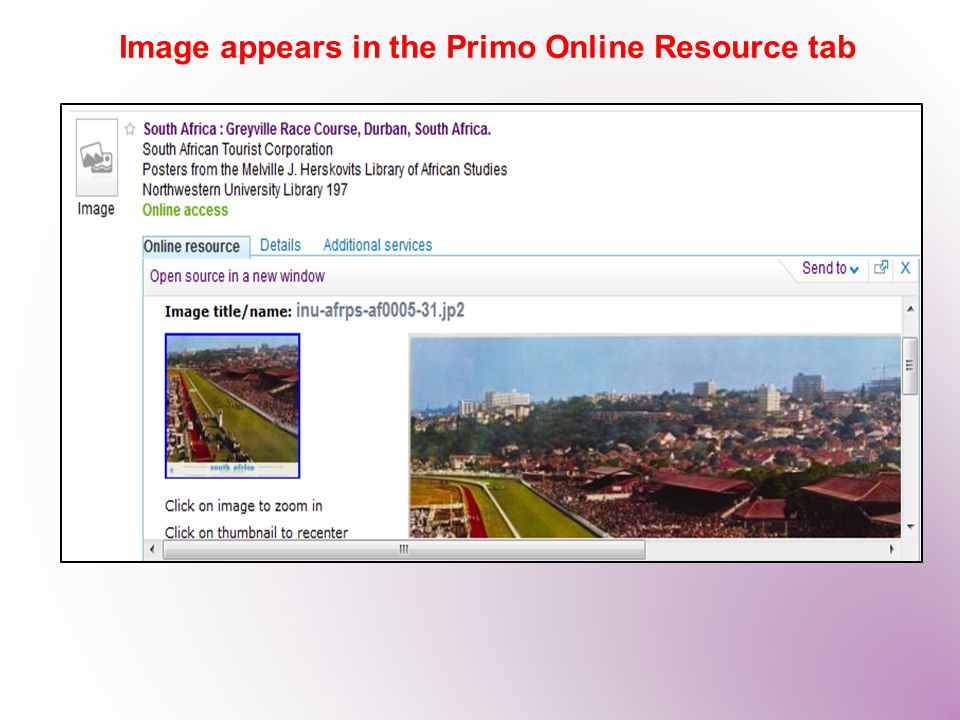
Task: Click the 'Click on image to zoom in' text
Action: pyautogui.click(x=244, y=506)
